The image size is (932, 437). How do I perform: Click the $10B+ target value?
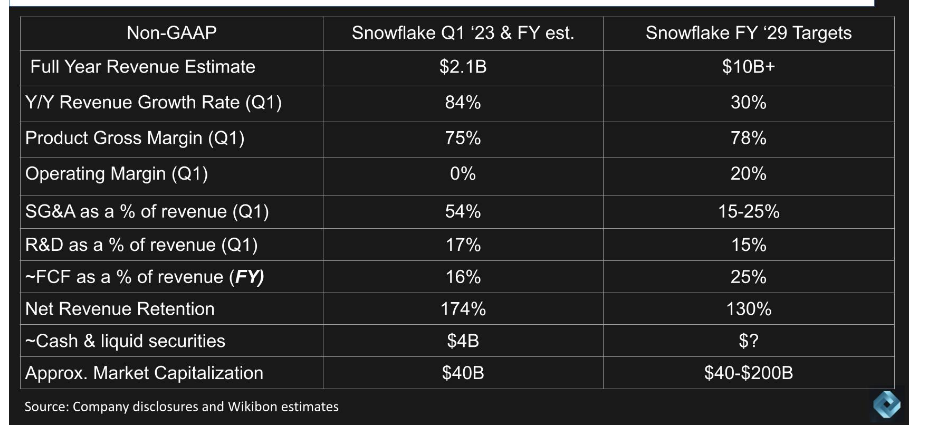pos(748,67)
